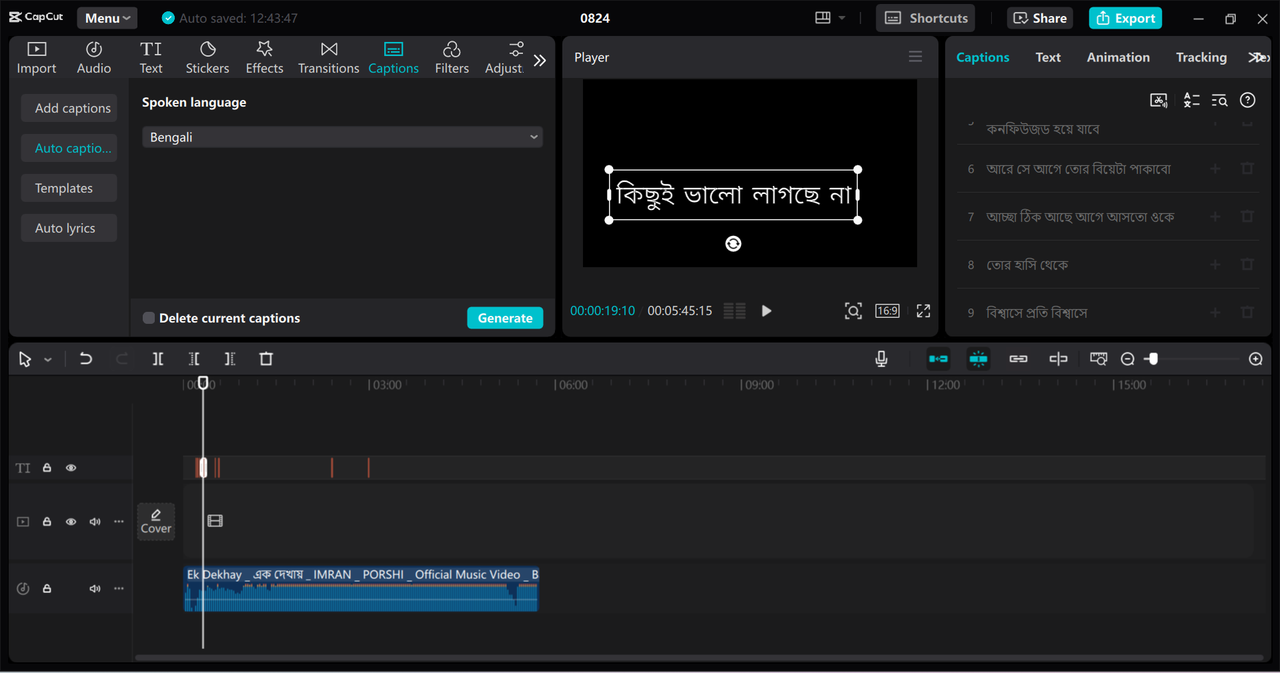Switch to the Tracking tab
The height and width of the screenshot is (673, 1280).
(x=1201, y=57)
